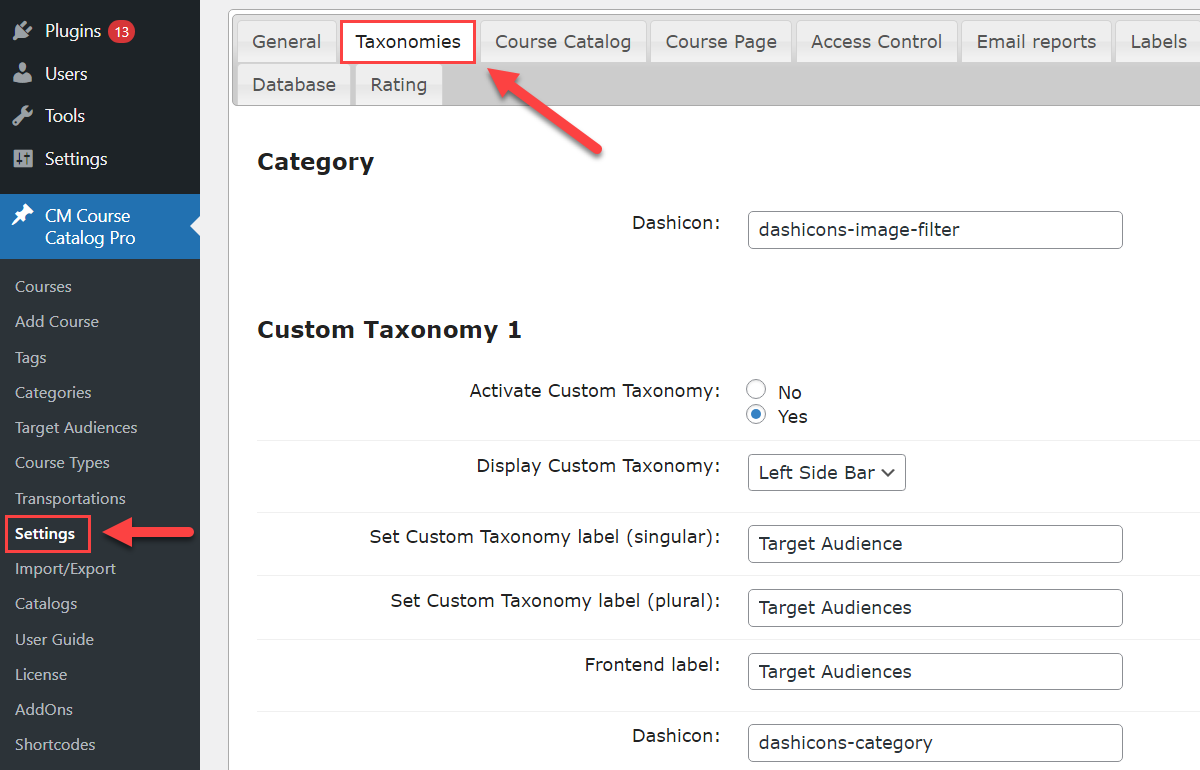Click the plural taxonomy label field
1200x770 pixels.
935,608
